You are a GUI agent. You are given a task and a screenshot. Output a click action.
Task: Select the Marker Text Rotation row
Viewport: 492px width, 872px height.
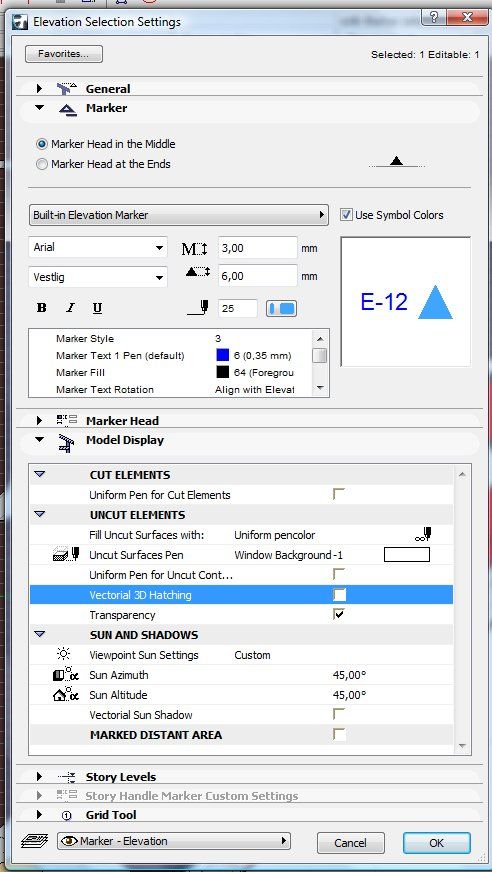pyautogui.click(x=171, y=389)
